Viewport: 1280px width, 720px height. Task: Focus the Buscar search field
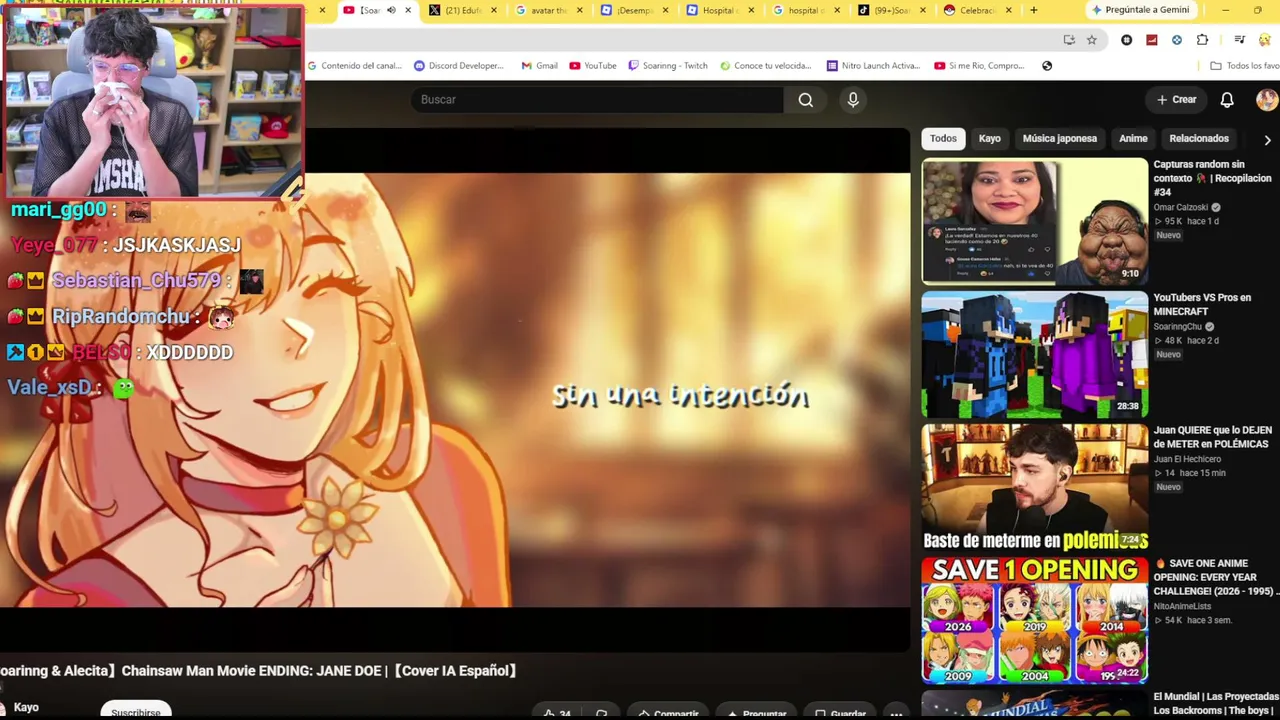click(x=597, y=99)
